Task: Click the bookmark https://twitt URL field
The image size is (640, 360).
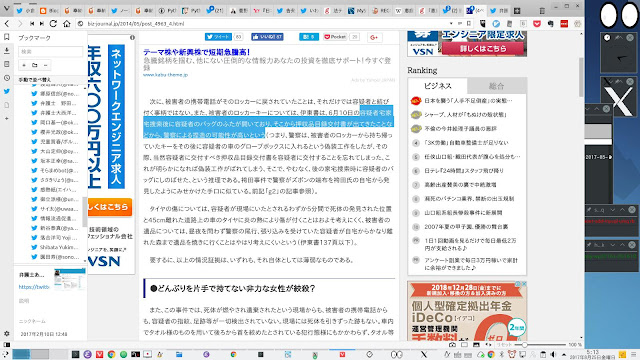Action: point(34,287)
